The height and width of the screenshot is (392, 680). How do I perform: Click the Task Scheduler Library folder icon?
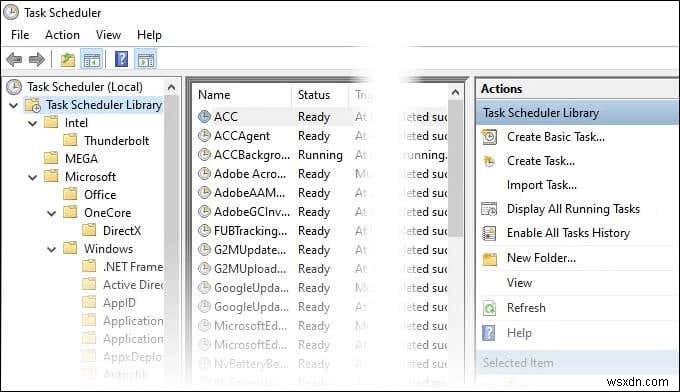point(33,105)
